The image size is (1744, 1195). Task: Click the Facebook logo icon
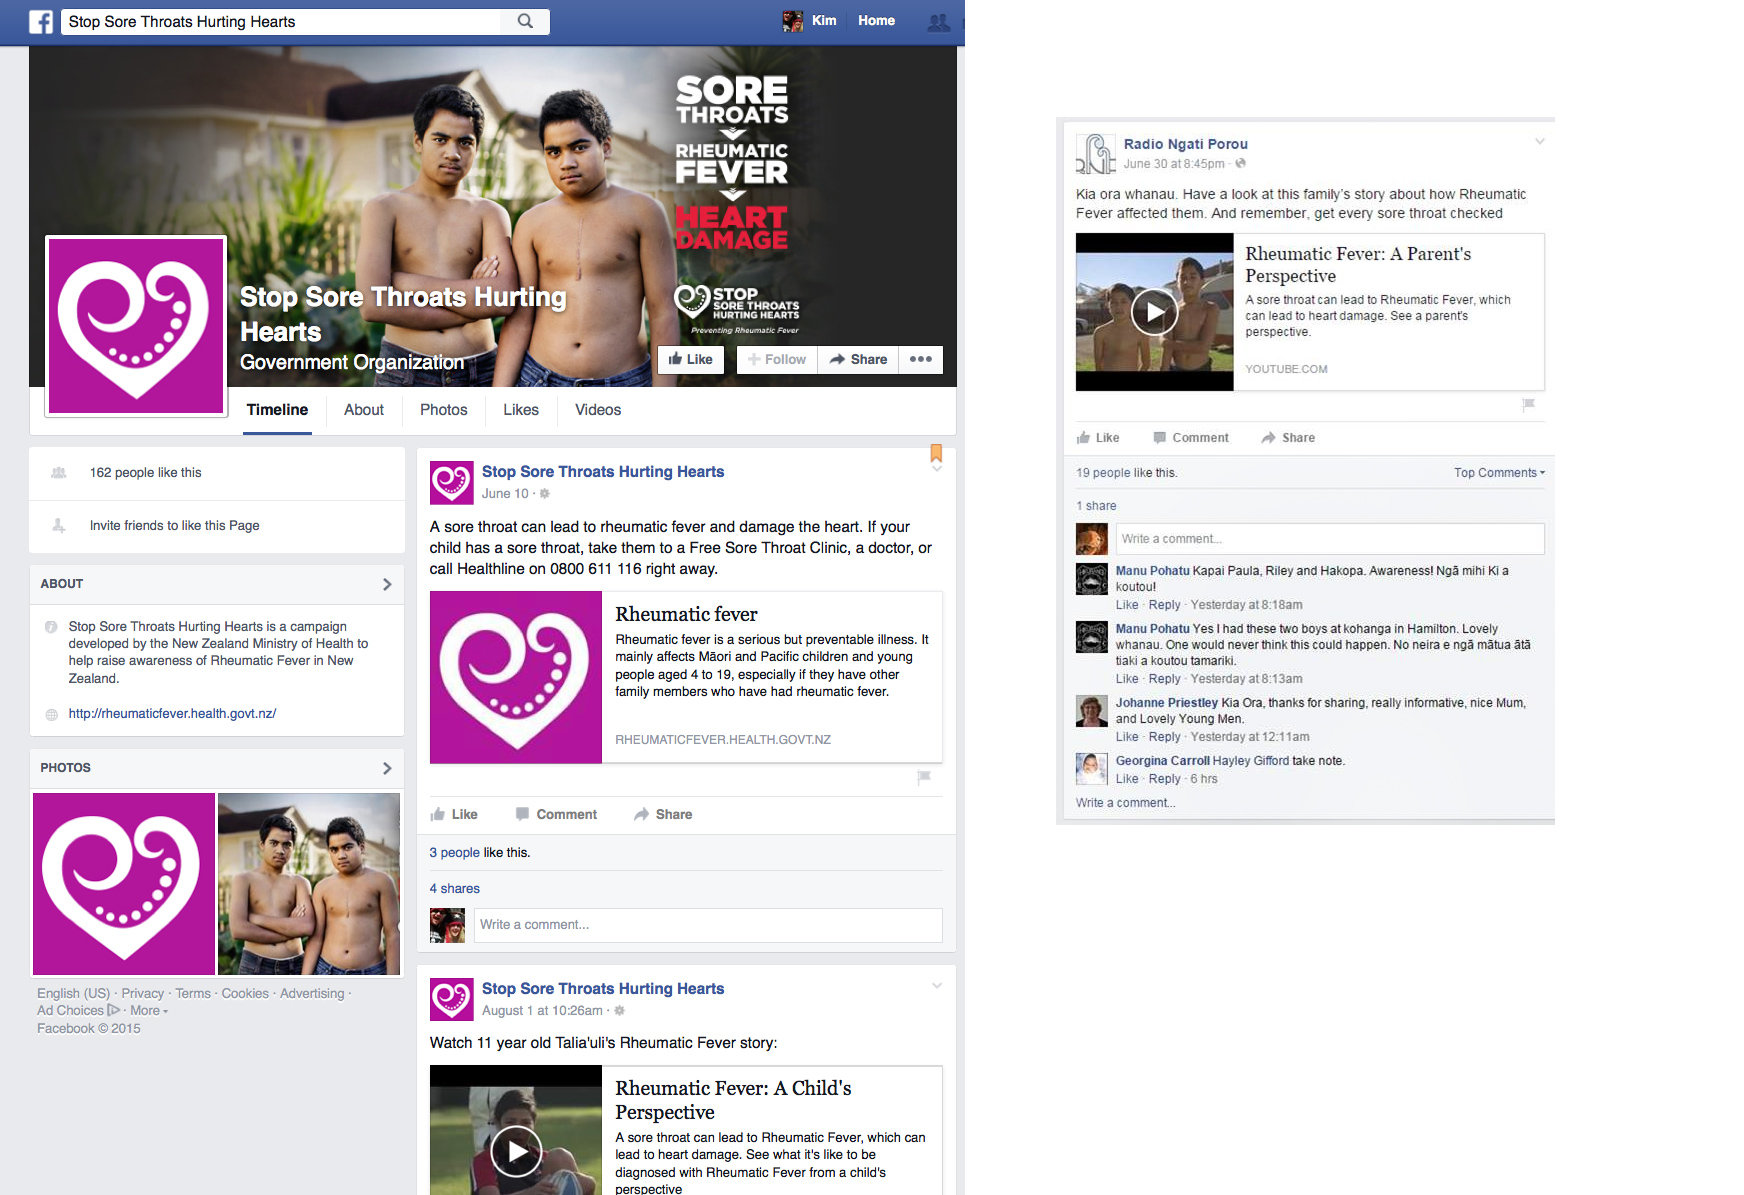pos(41,21)
